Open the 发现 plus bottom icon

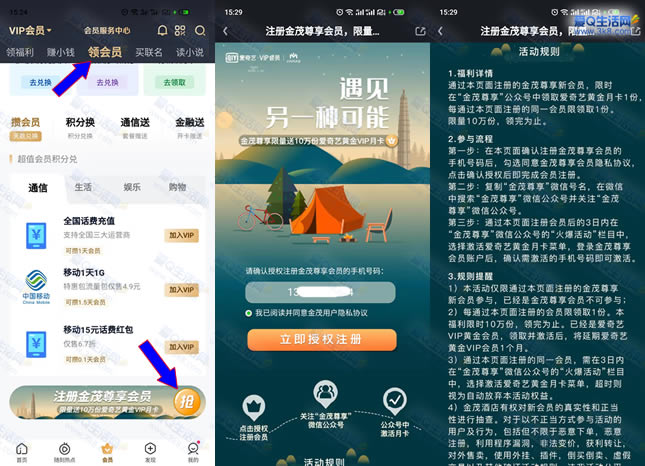click(150, 452)
